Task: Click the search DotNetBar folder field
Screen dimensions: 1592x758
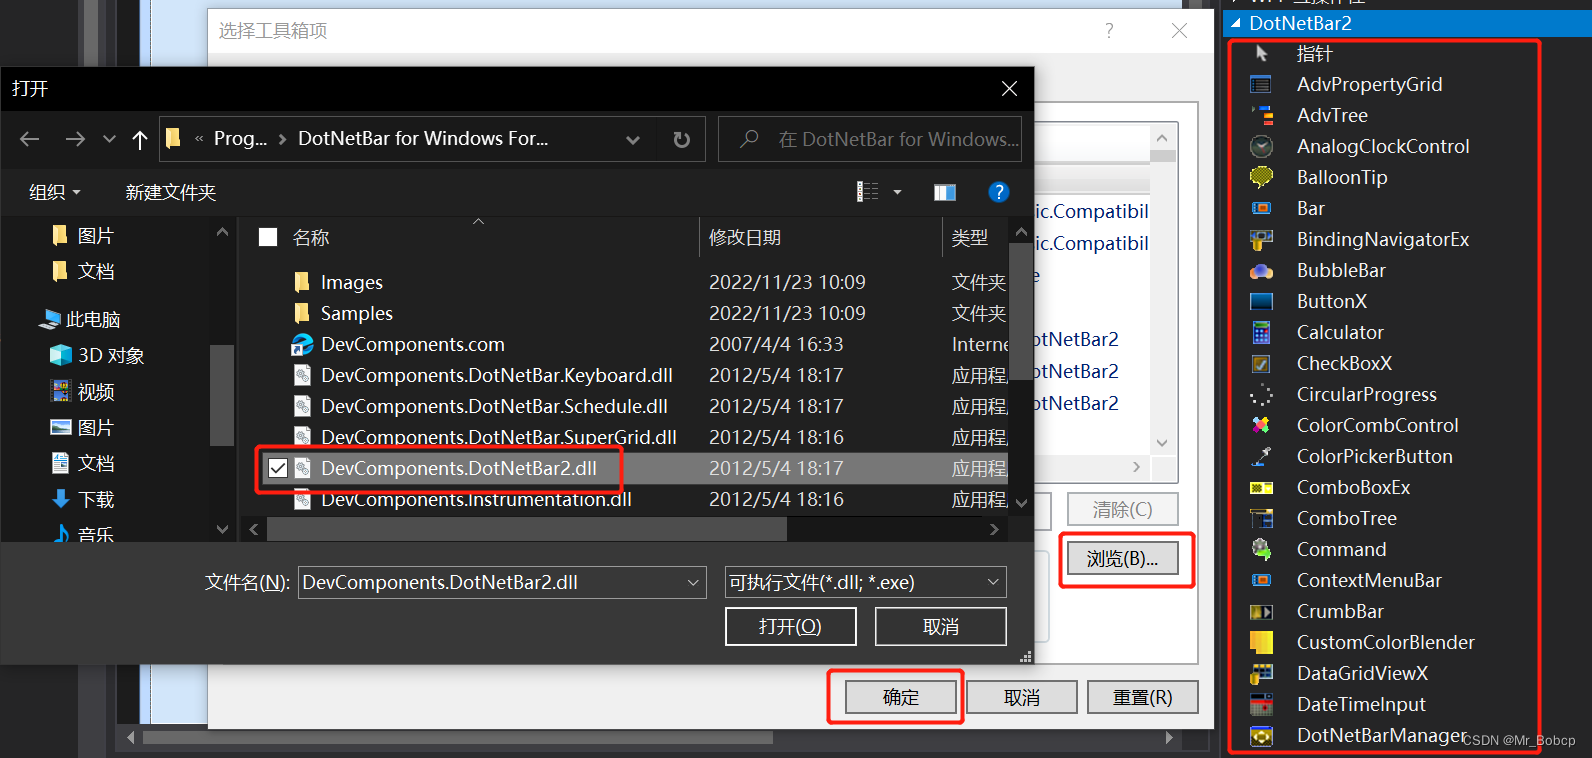Action: tap(870, 139)
